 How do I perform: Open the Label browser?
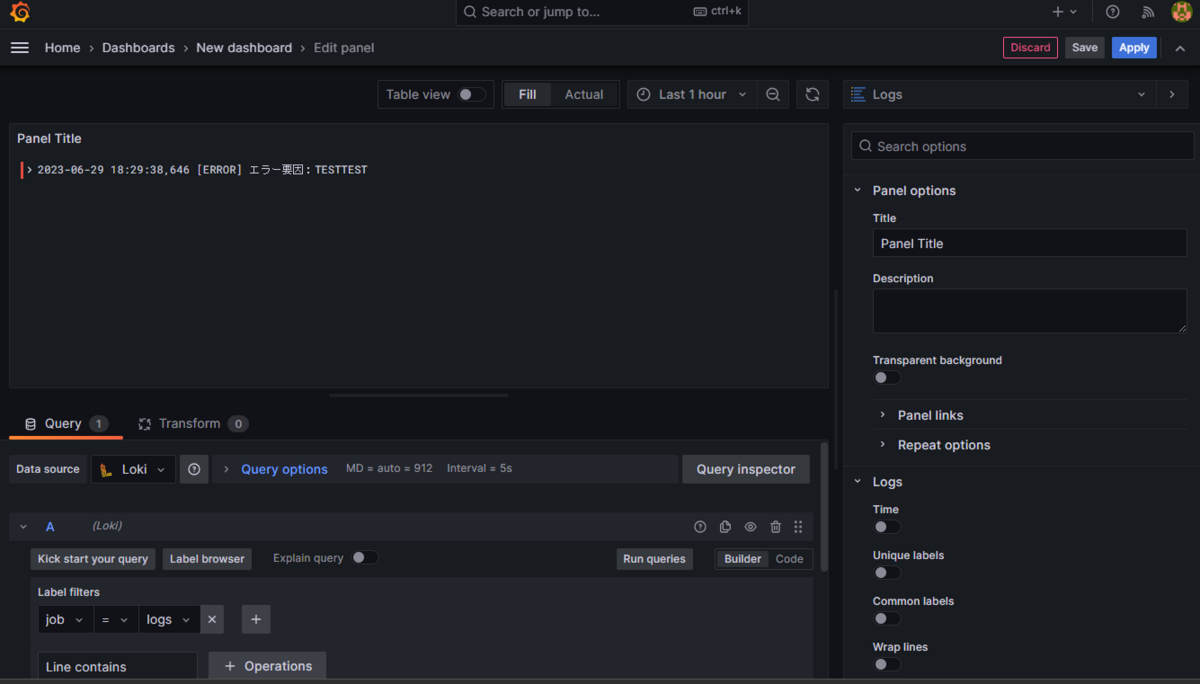207,559
